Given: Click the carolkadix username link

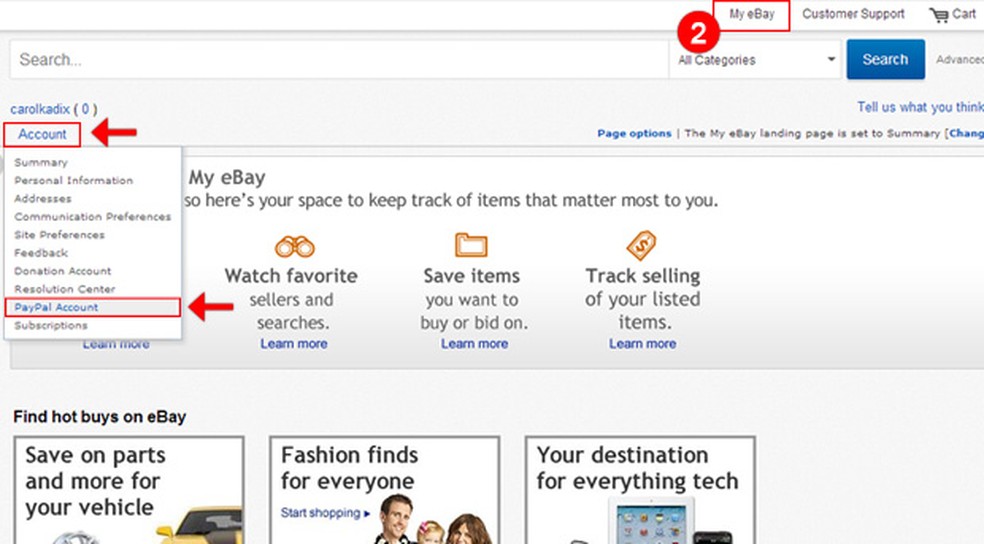Looking at the screenshot, I should point(41,109).
